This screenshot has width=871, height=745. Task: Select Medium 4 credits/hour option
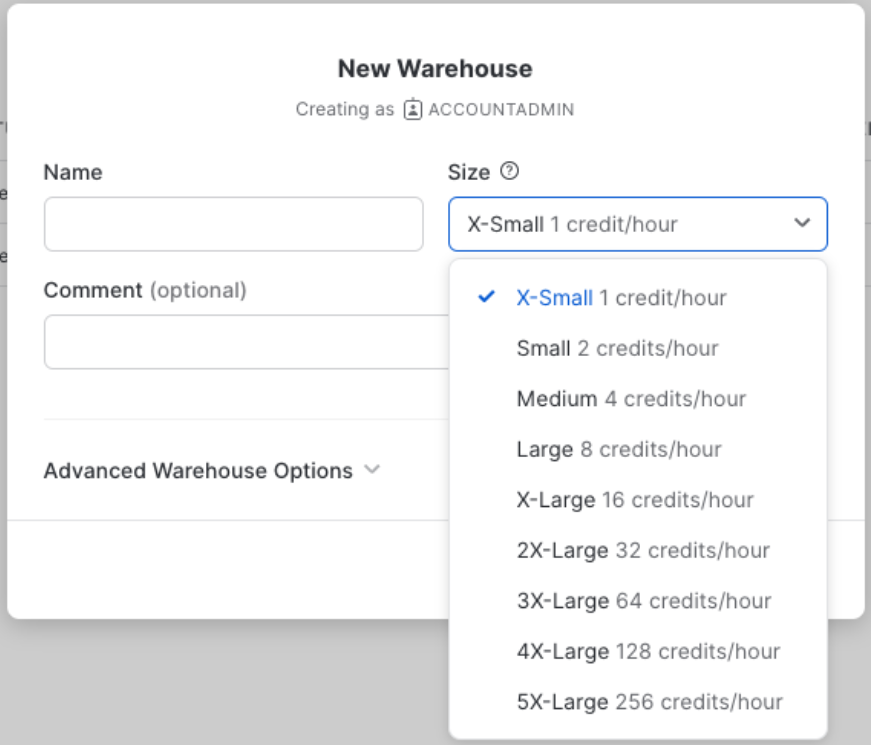(x=630, y=399)
